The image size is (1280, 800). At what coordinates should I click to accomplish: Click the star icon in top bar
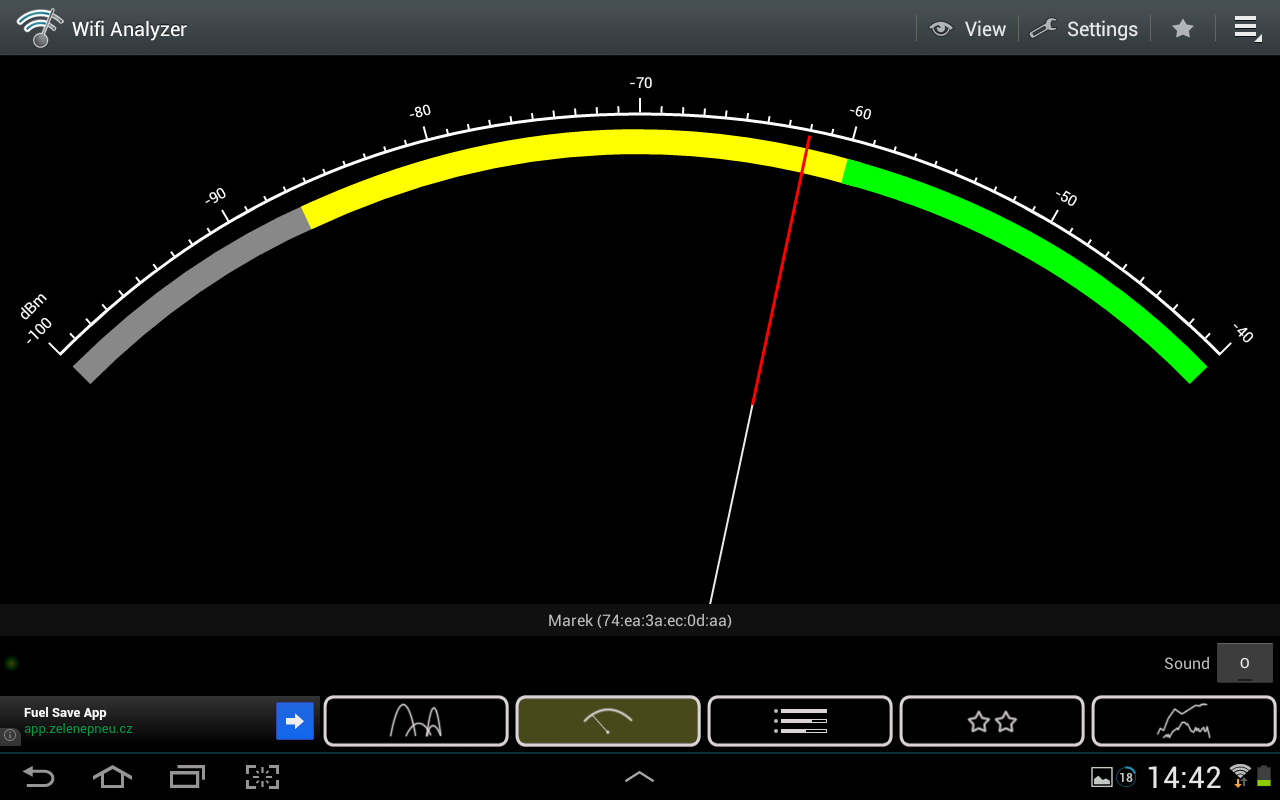pyautogui.click(x=1183, y=29)
